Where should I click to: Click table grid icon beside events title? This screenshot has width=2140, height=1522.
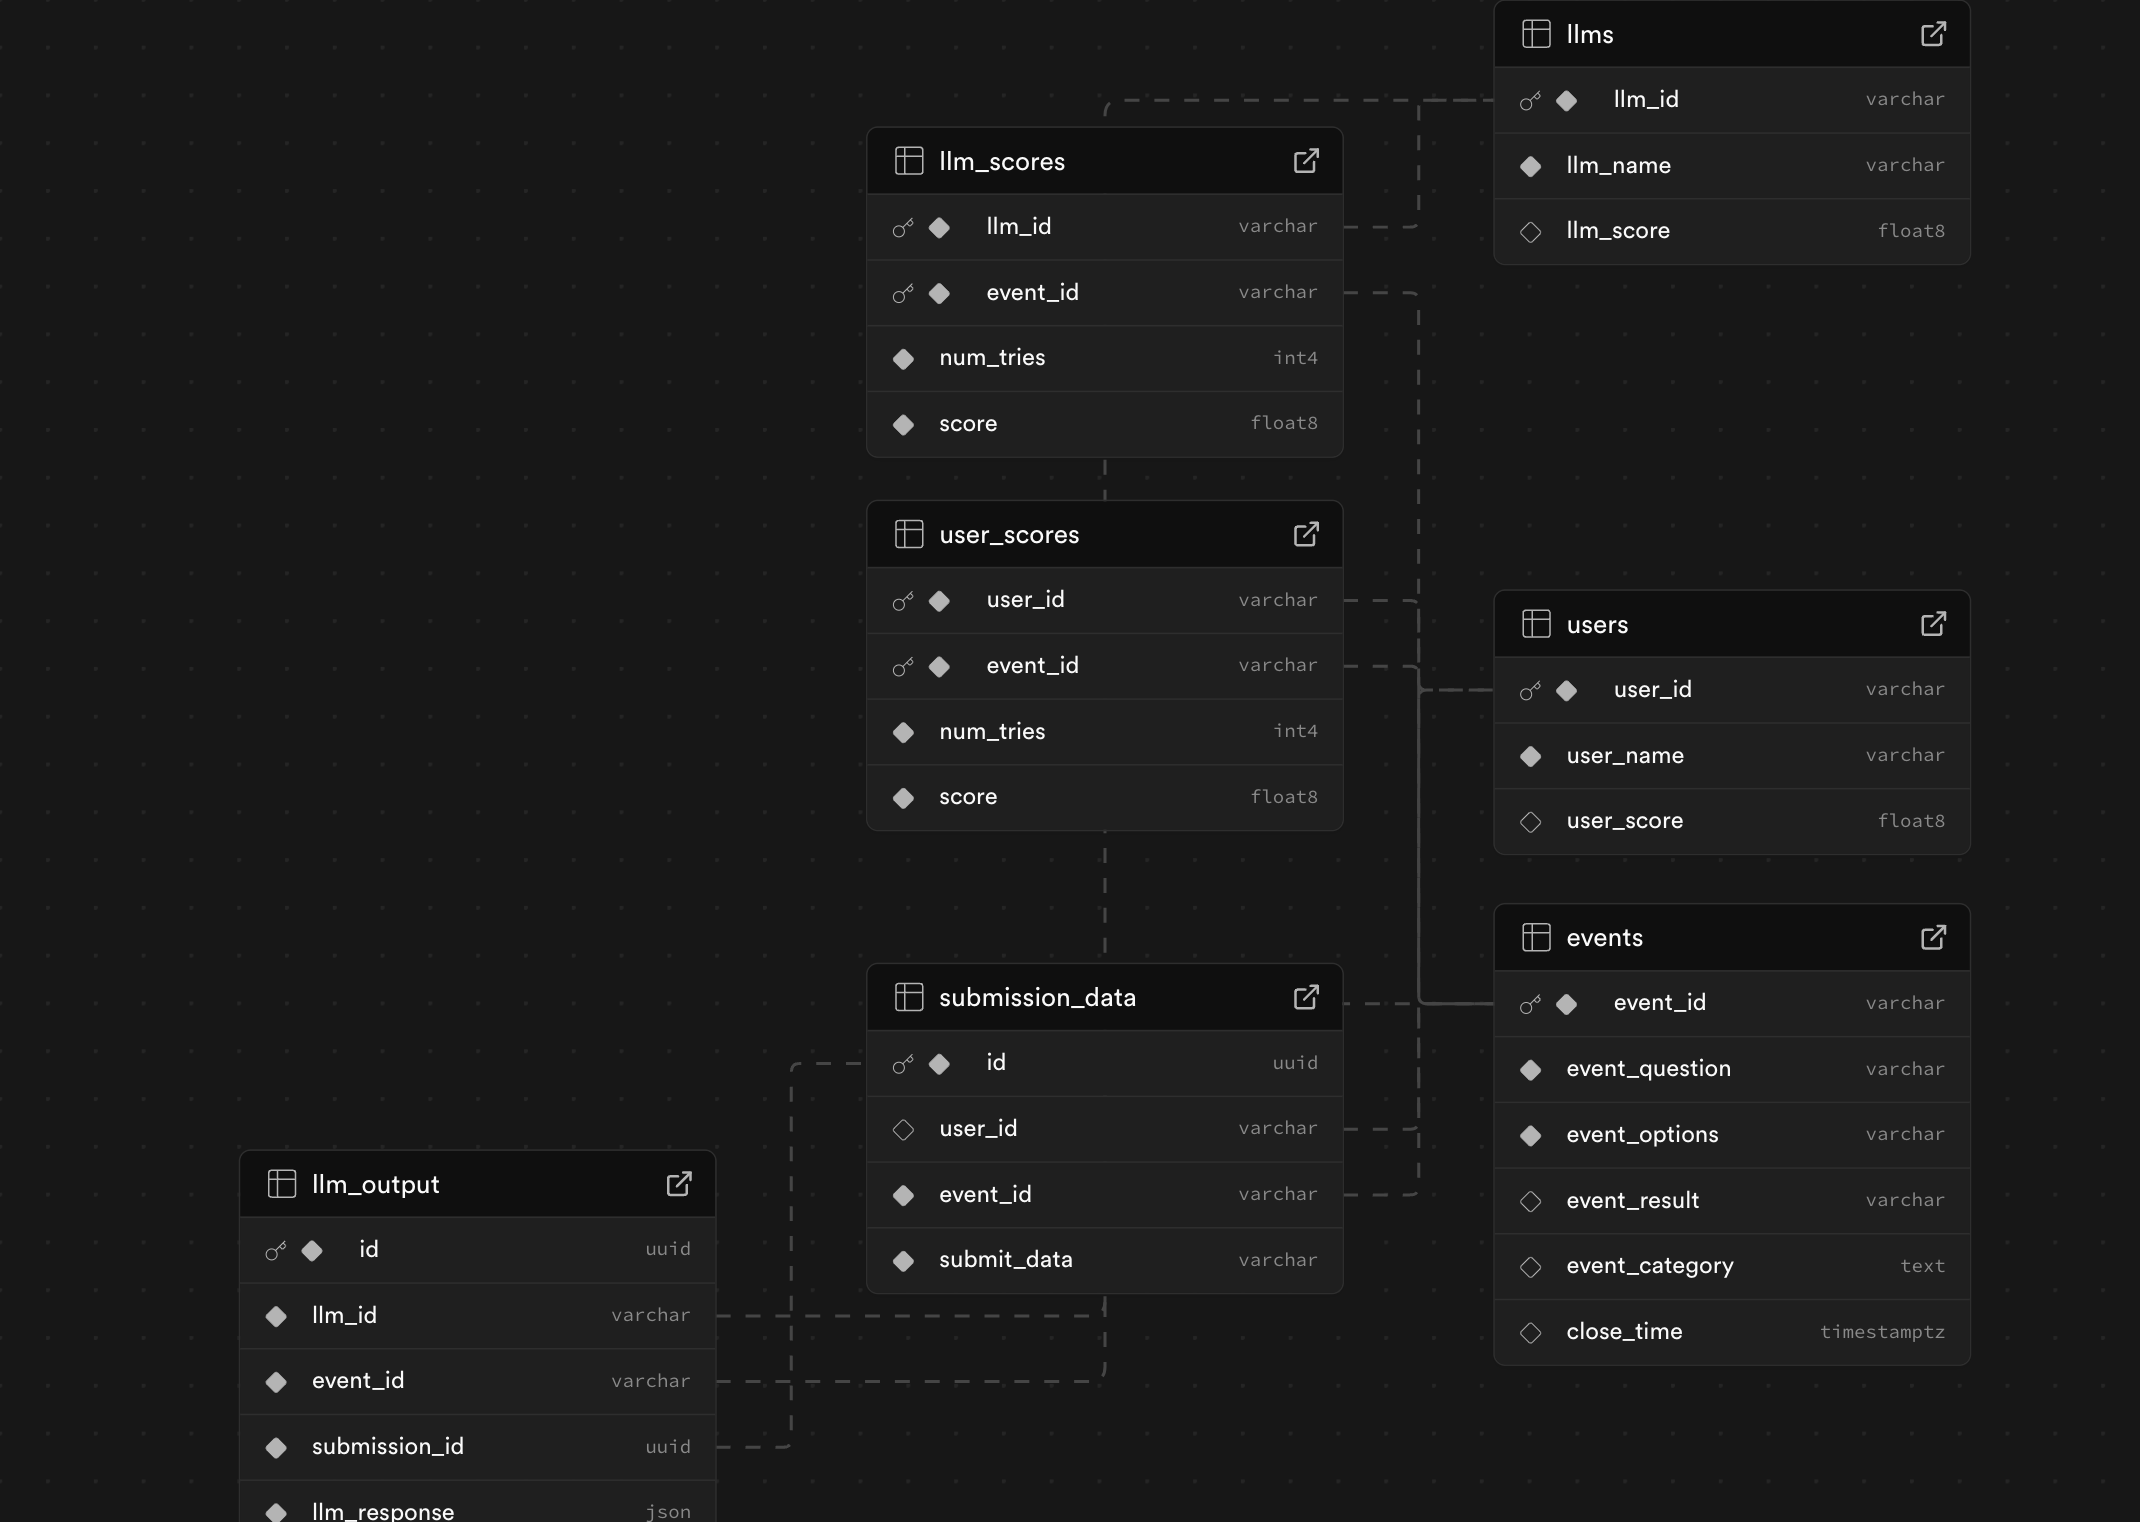1536,937
